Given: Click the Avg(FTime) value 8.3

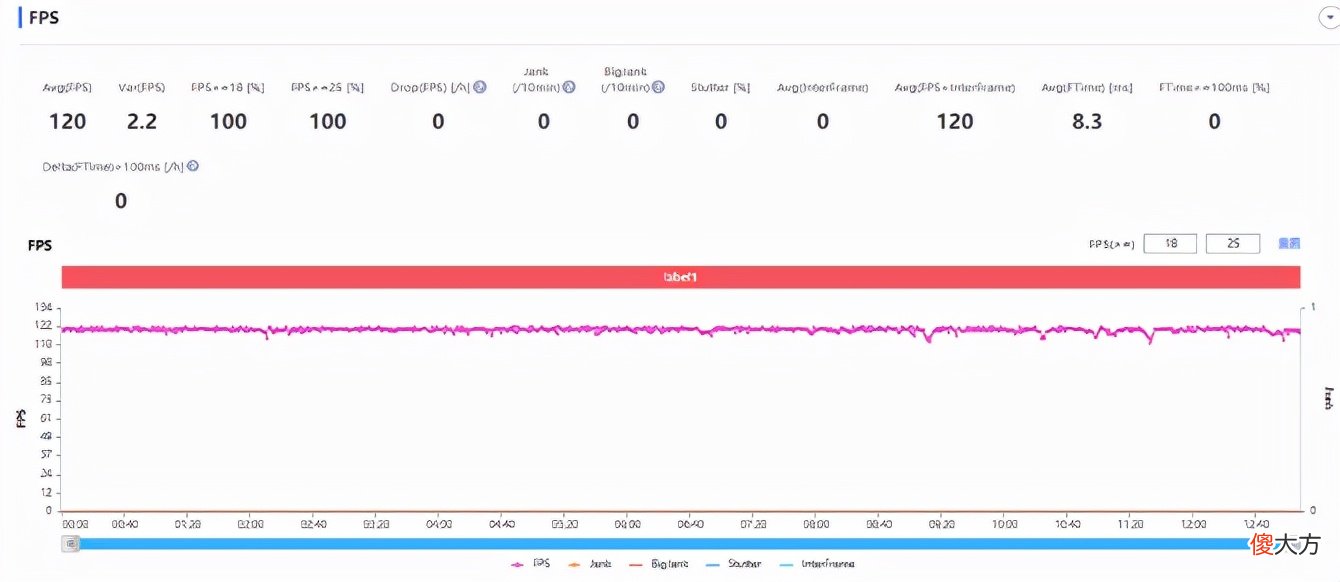Looking at the screenshot, I should [x=1086, y=121].
